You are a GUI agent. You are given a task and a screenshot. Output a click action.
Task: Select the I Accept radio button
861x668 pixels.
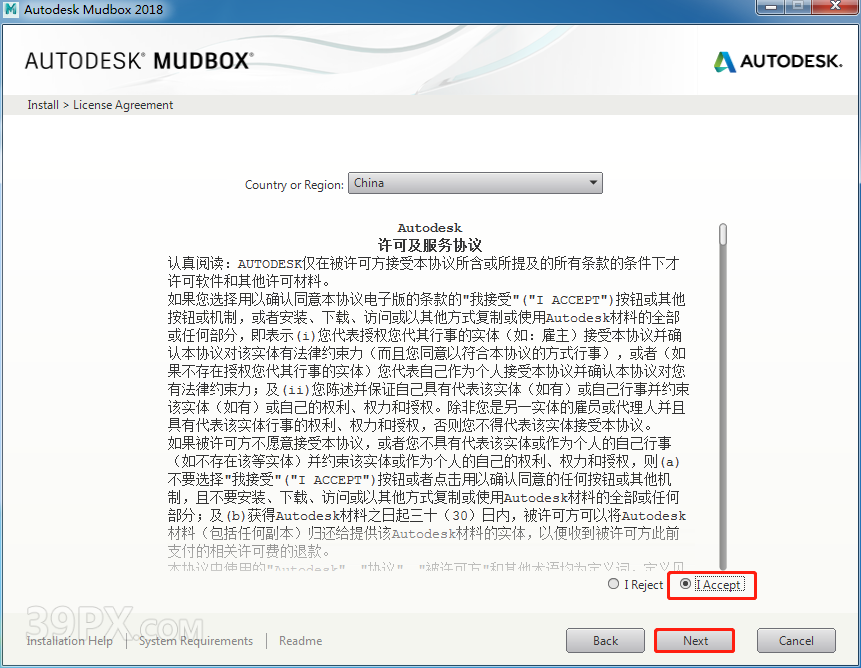[x=685, y=584]
